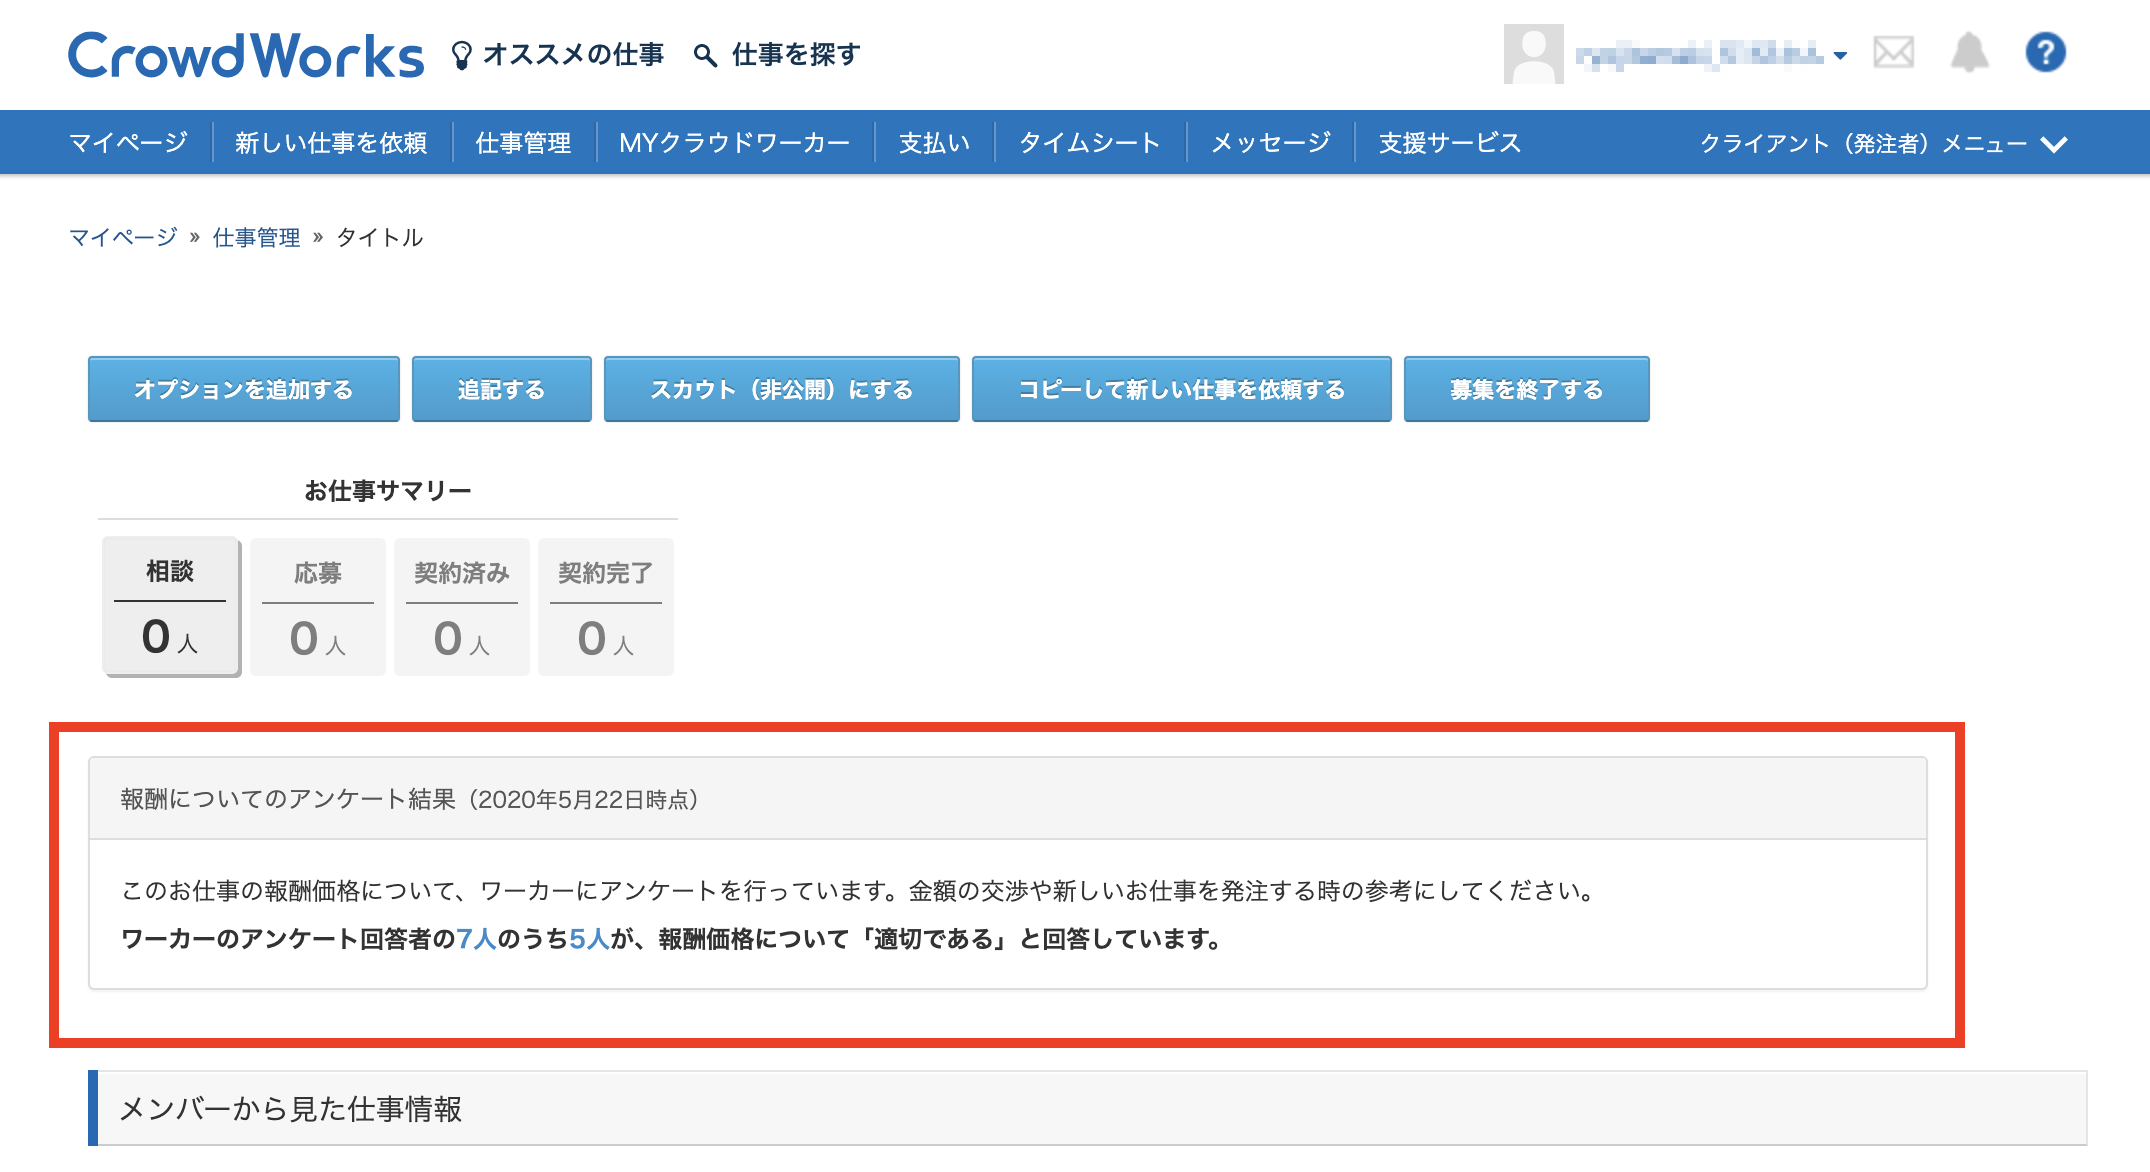The image size is (2150, 1172).
Task: Go to MYクラウドワーカー in navigation
Action: [734, 143]
